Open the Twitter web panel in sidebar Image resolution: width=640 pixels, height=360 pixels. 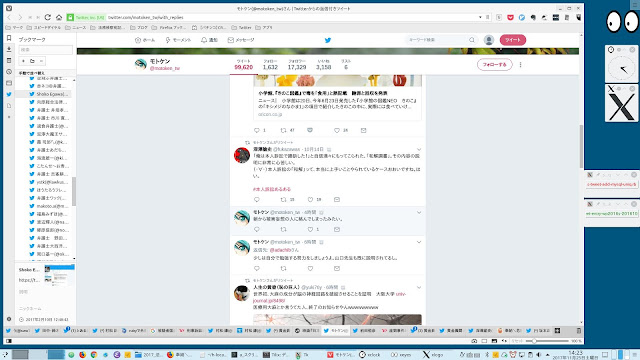tap(9, 94)
